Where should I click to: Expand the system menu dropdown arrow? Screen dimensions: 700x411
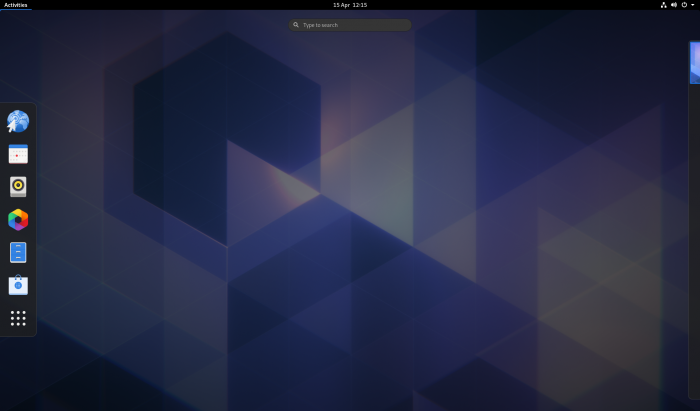click(x=693, y=5)
